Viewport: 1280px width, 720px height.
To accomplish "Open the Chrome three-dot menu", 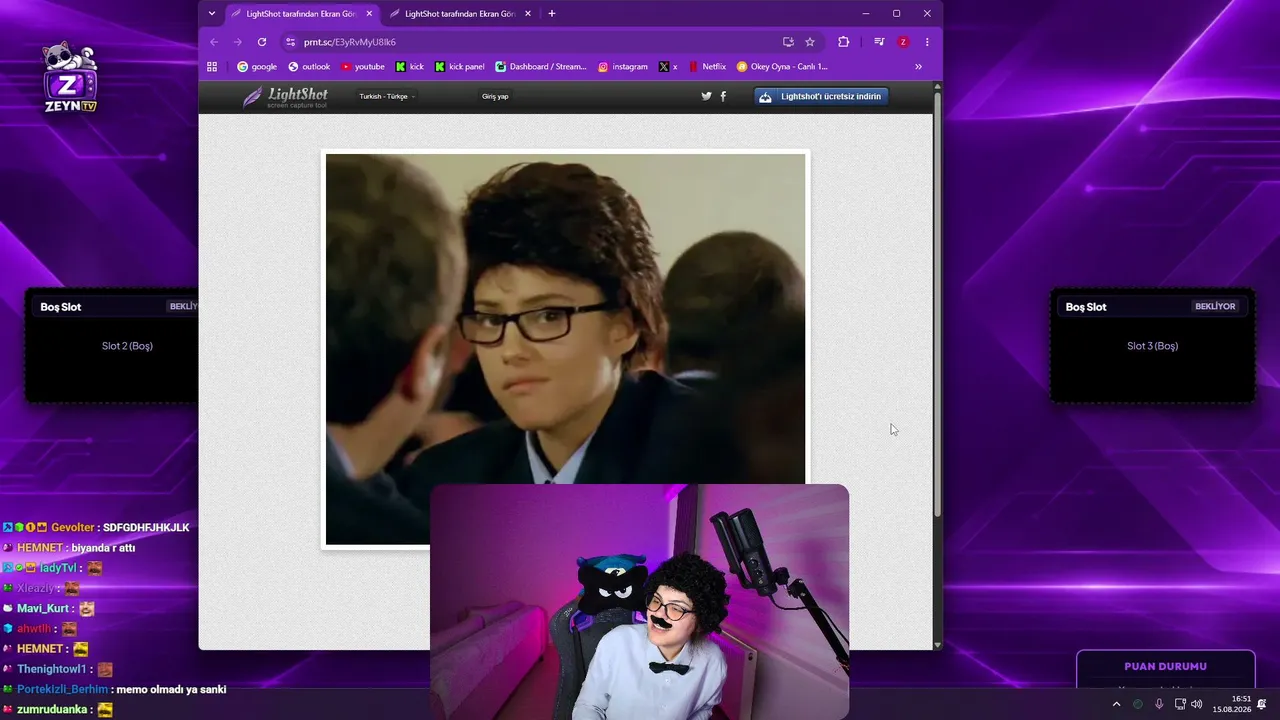I will [927, 42].
